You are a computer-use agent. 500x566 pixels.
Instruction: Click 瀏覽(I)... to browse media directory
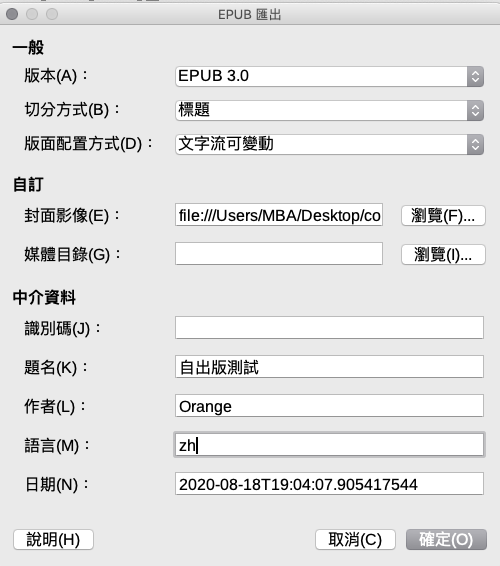tap(443, 254)
